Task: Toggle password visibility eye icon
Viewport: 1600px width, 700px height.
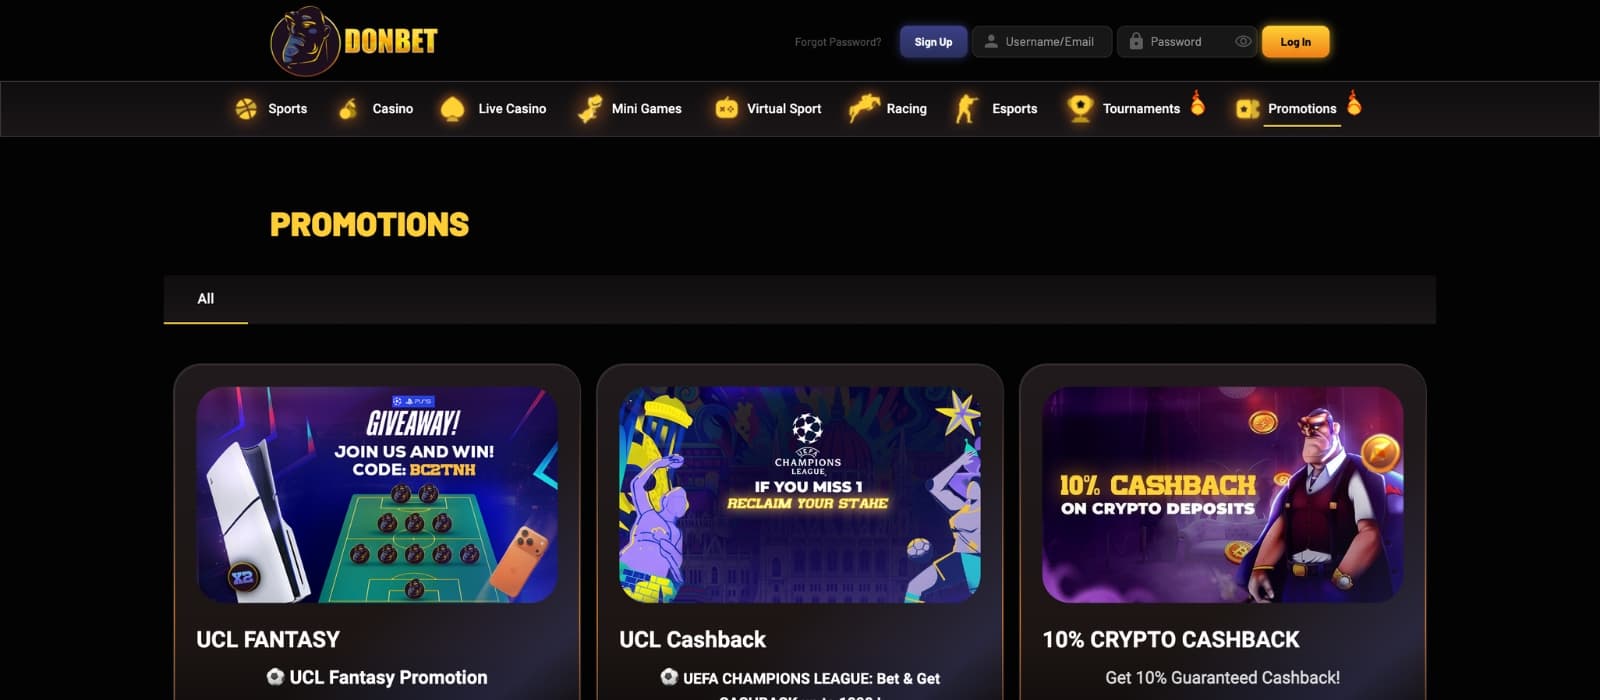Action: point(1243,41)
